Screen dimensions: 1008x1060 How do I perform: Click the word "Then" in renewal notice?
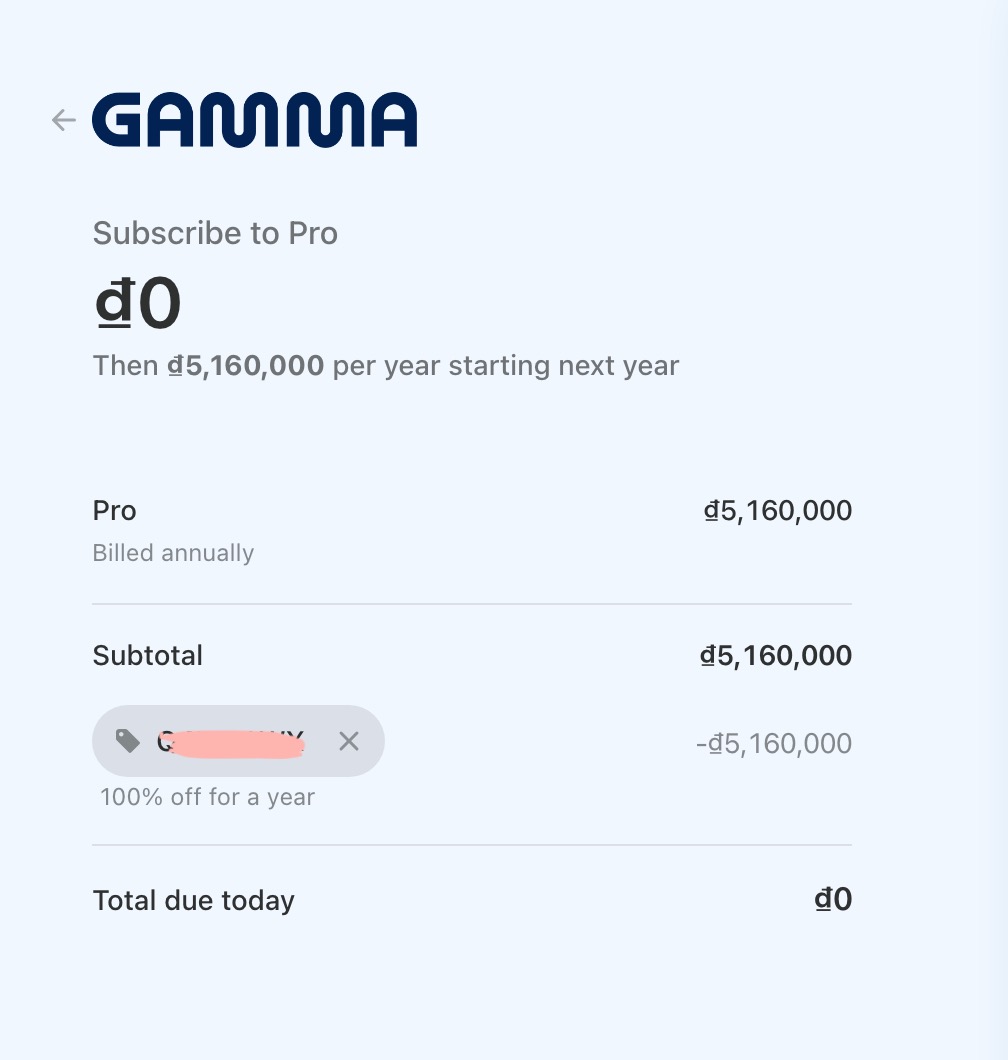click(x=125, y=366)
